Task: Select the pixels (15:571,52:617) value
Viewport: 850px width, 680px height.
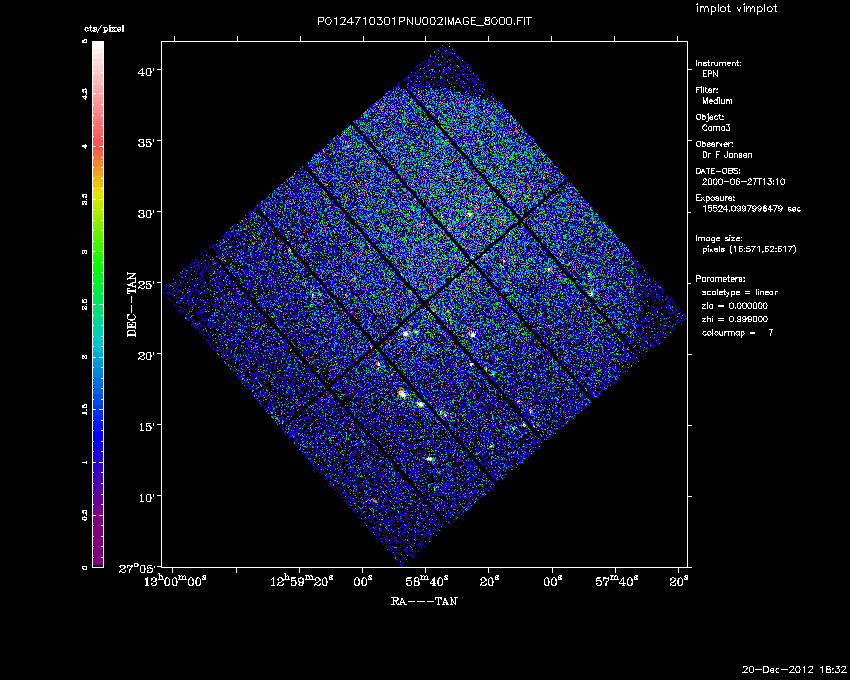Action: click(x=749, y=249)
